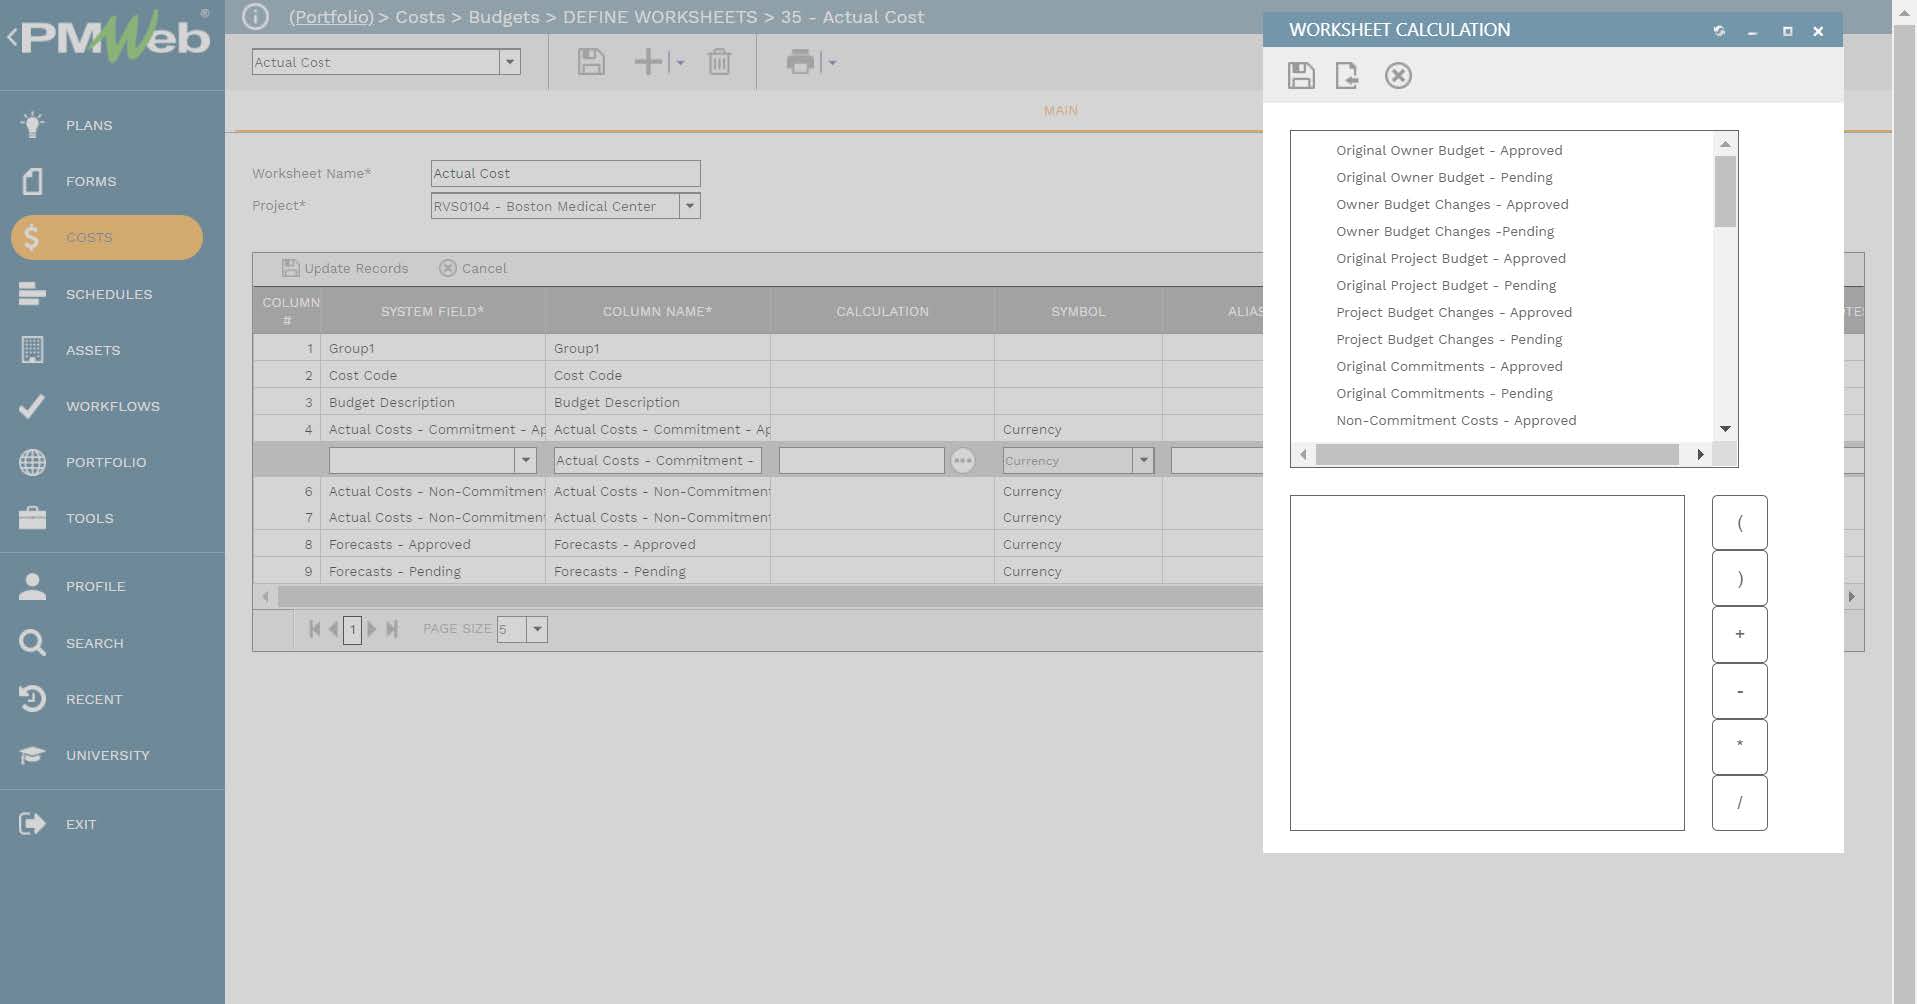
Task: Click the Exit sidebar icon
Action: (x=32, y=824)
